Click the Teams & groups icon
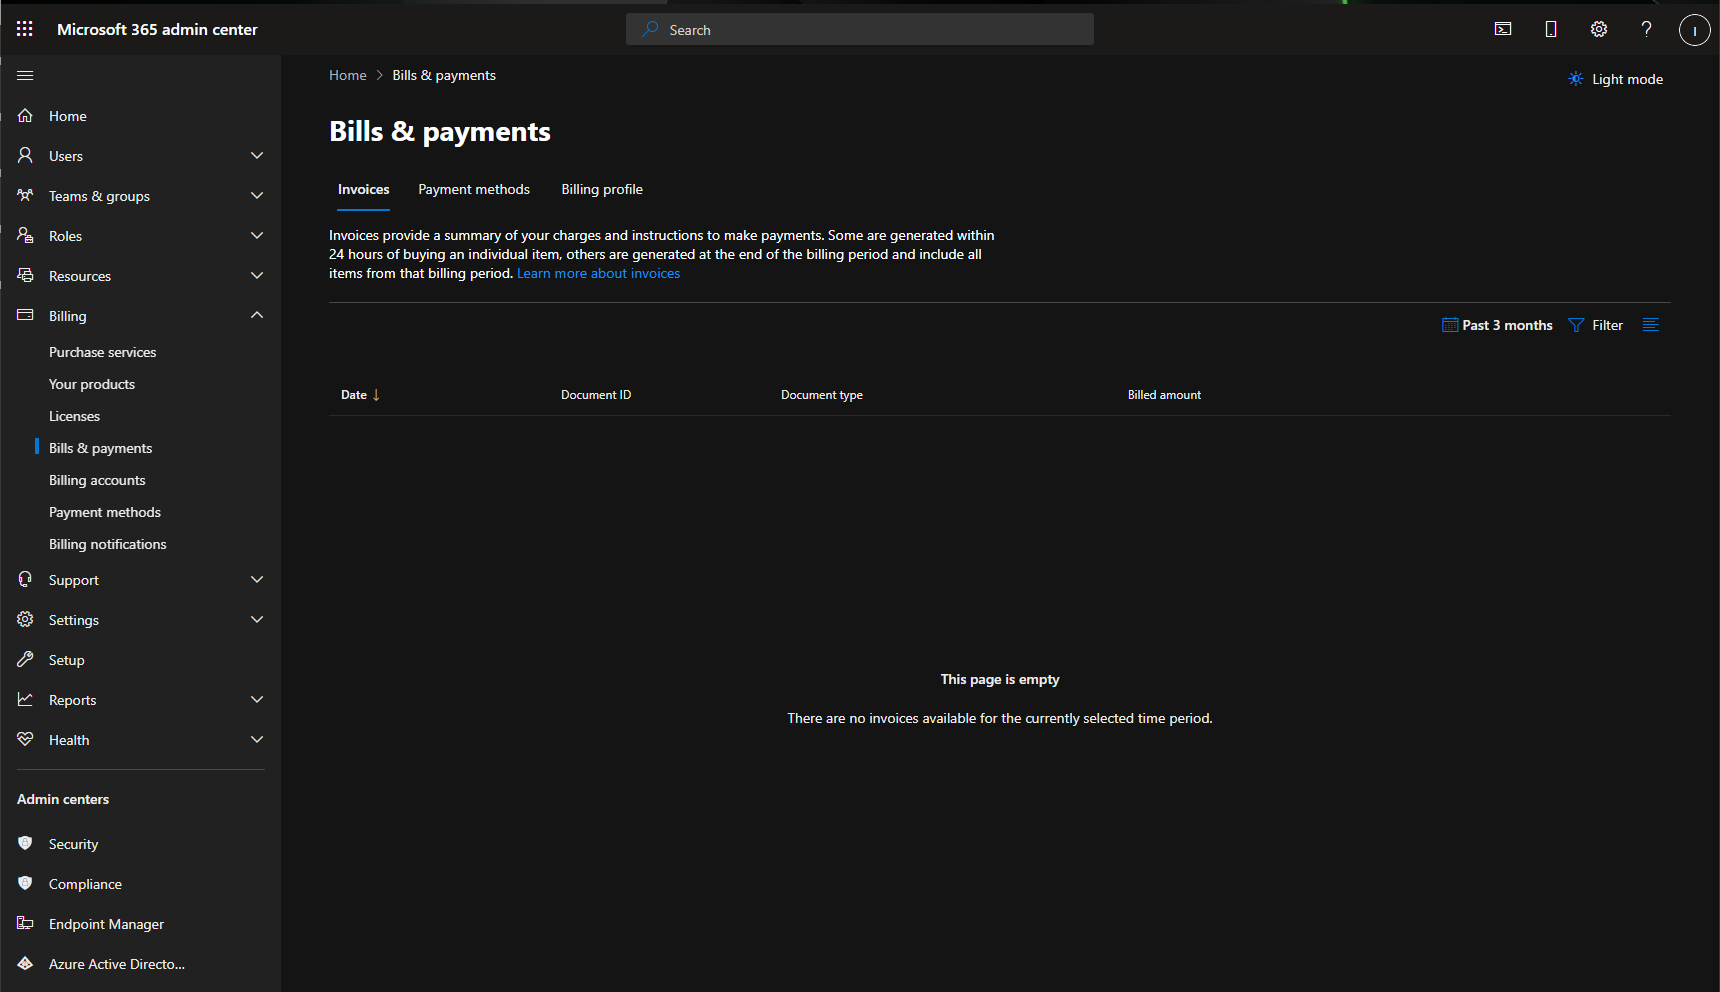 [25, 195]
